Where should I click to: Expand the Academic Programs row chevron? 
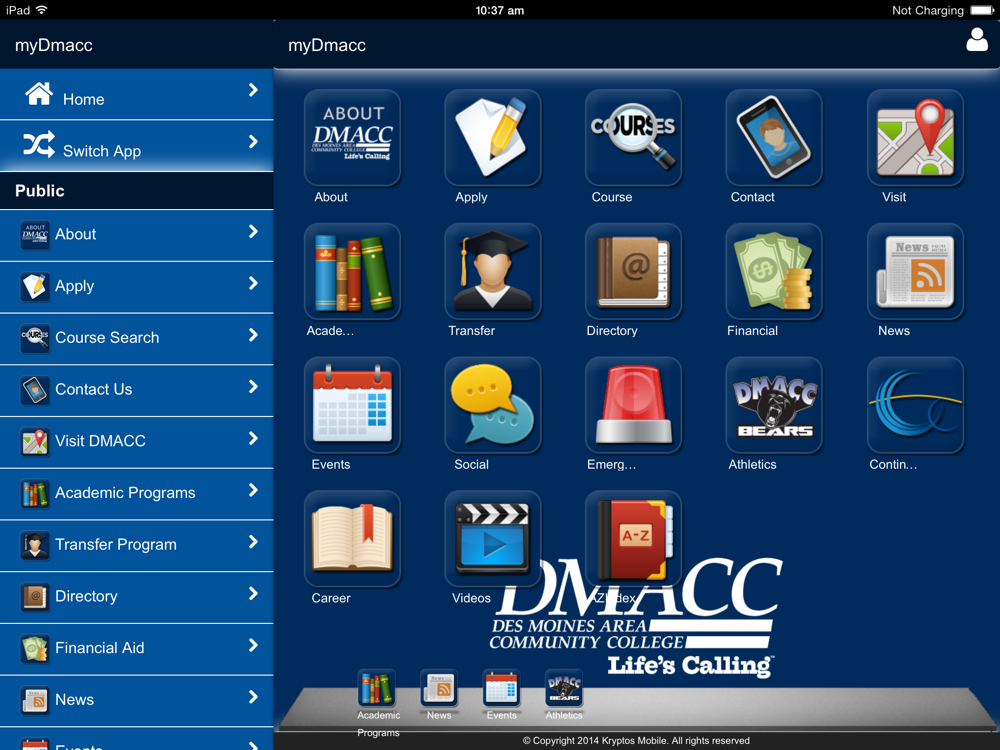point(253,490)
